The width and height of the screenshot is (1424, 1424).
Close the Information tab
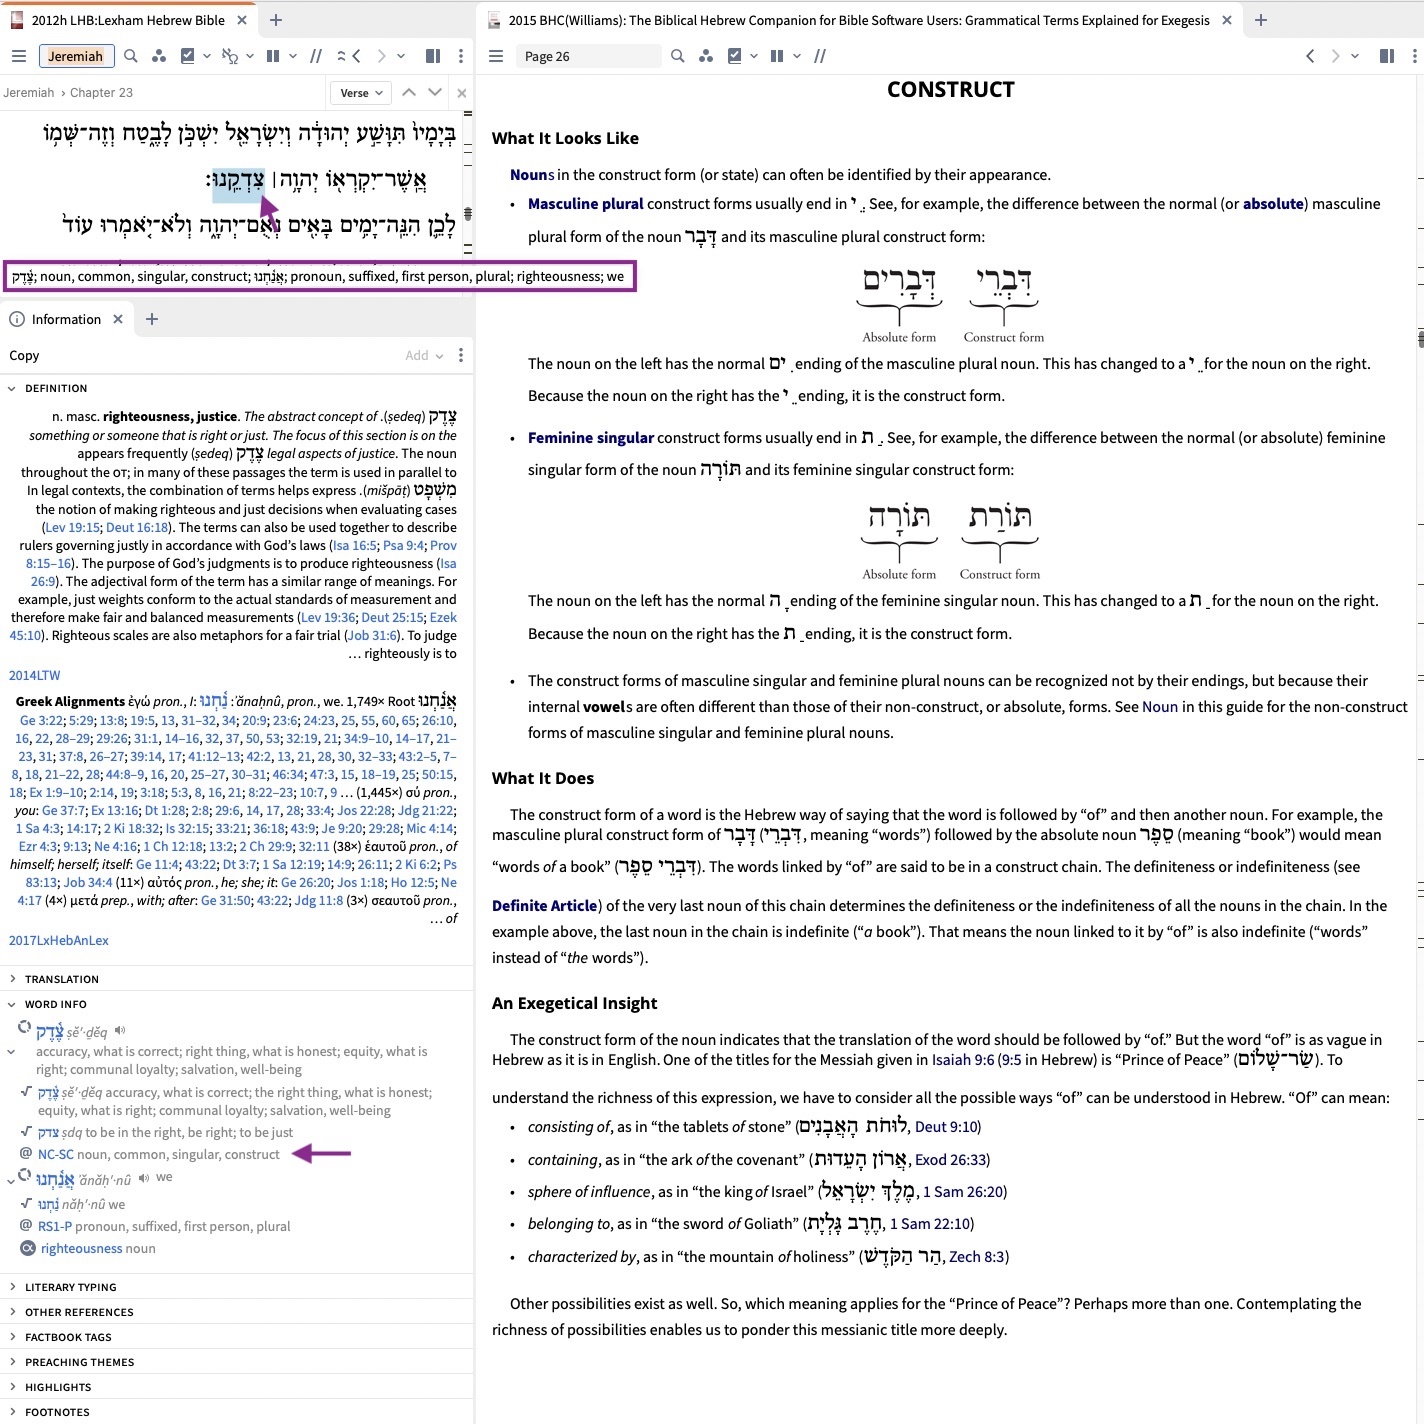pos(118,319)
